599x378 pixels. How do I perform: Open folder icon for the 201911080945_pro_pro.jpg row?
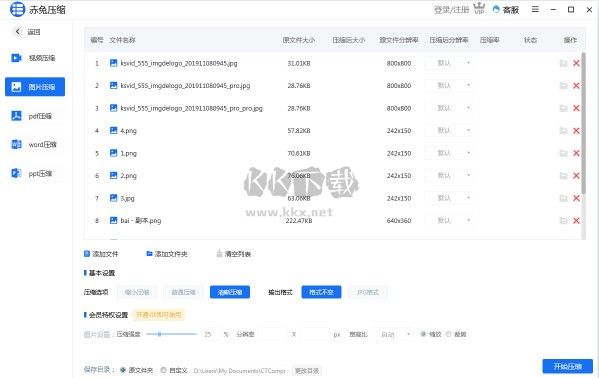tap(563, 108)
